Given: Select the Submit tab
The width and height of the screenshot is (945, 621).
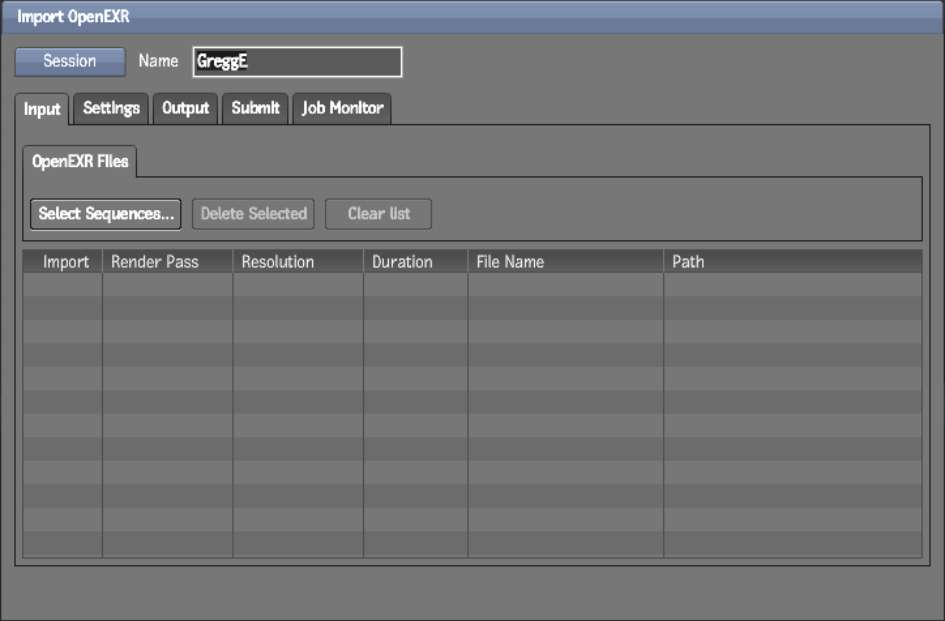Looking at the screenshot, I should [x=255, y=108].
